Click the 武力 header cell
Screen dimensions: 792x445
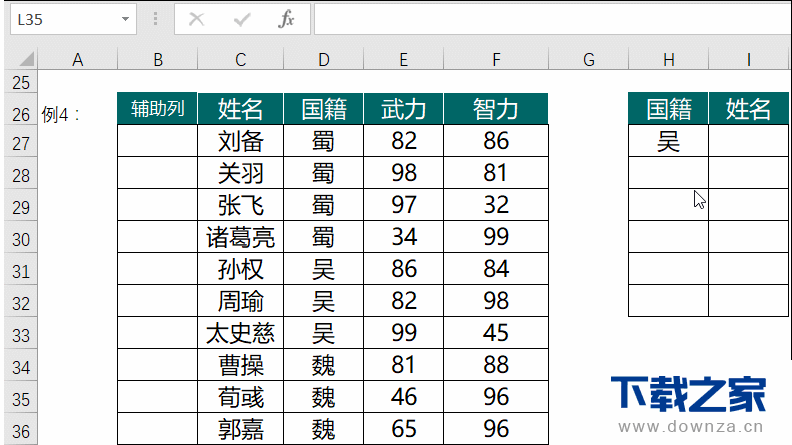[x=404, y=109]
